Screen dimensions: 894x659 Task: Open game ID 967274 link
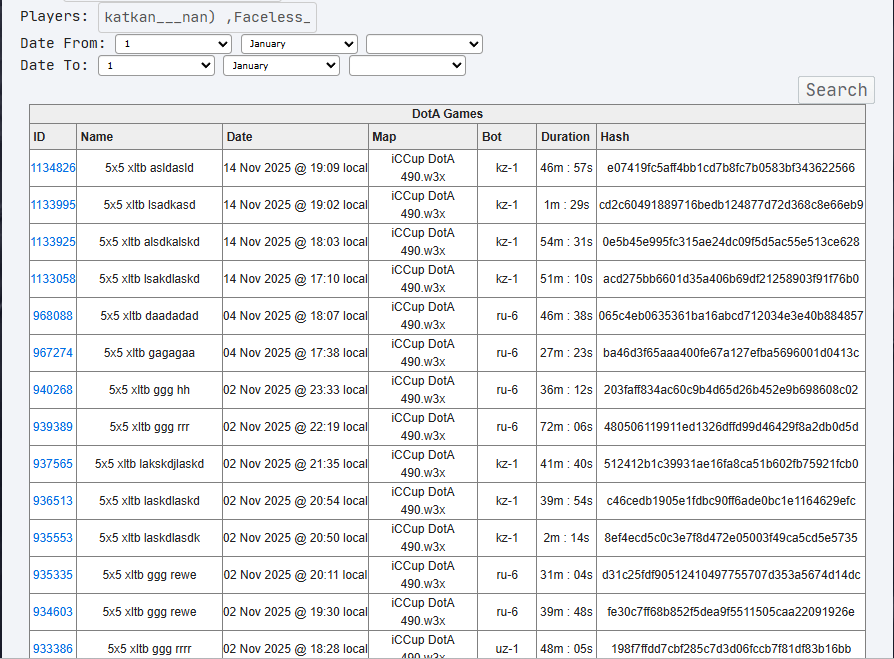53,353
